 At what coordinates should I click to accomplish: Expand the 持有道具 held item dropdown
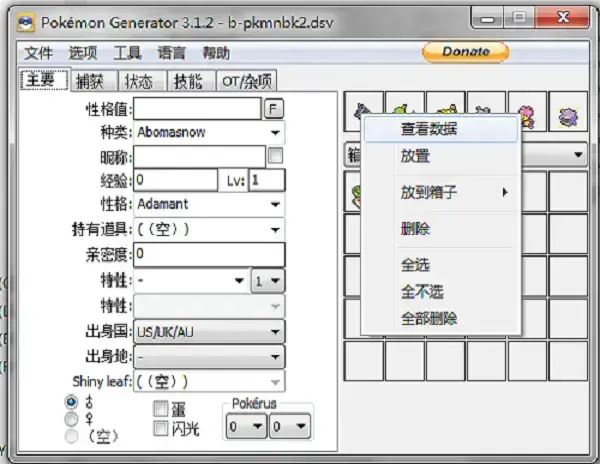(209, 230)
